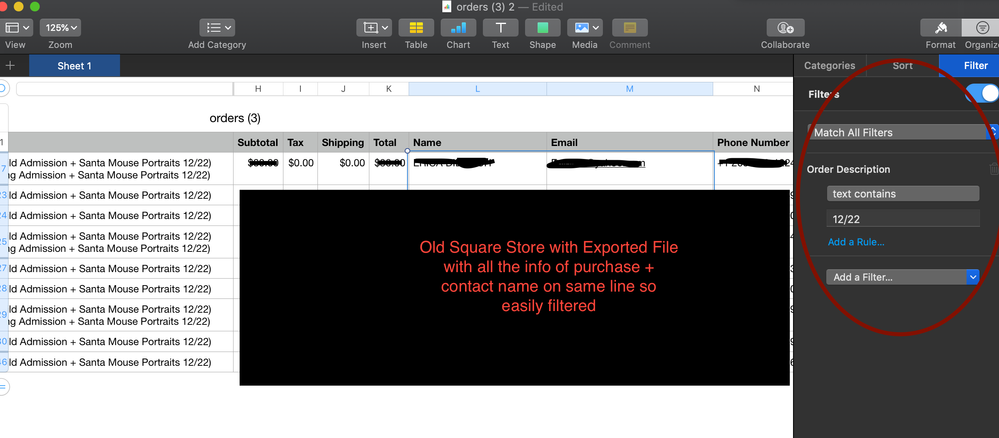Click the Add a Rule link
The height and width of the screenshot is (438, 999).
point(856,242)
